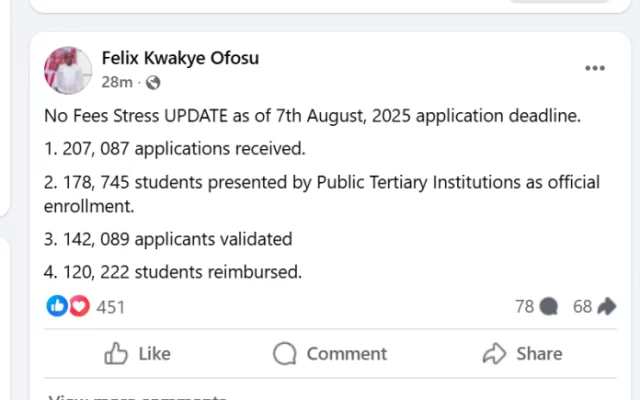
Task: Click the comment bubble icon beside 78
Action: [547, 307]
